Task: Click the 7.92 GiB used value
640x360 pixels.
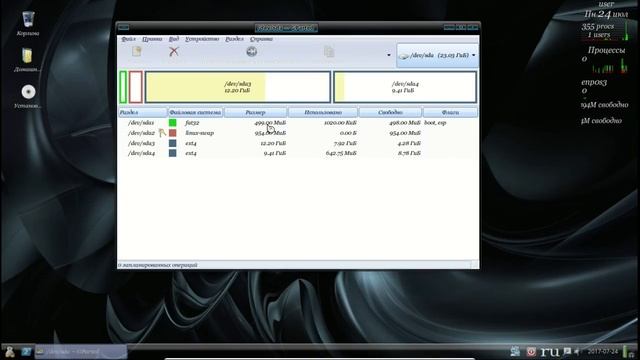Action: (345, 143)
